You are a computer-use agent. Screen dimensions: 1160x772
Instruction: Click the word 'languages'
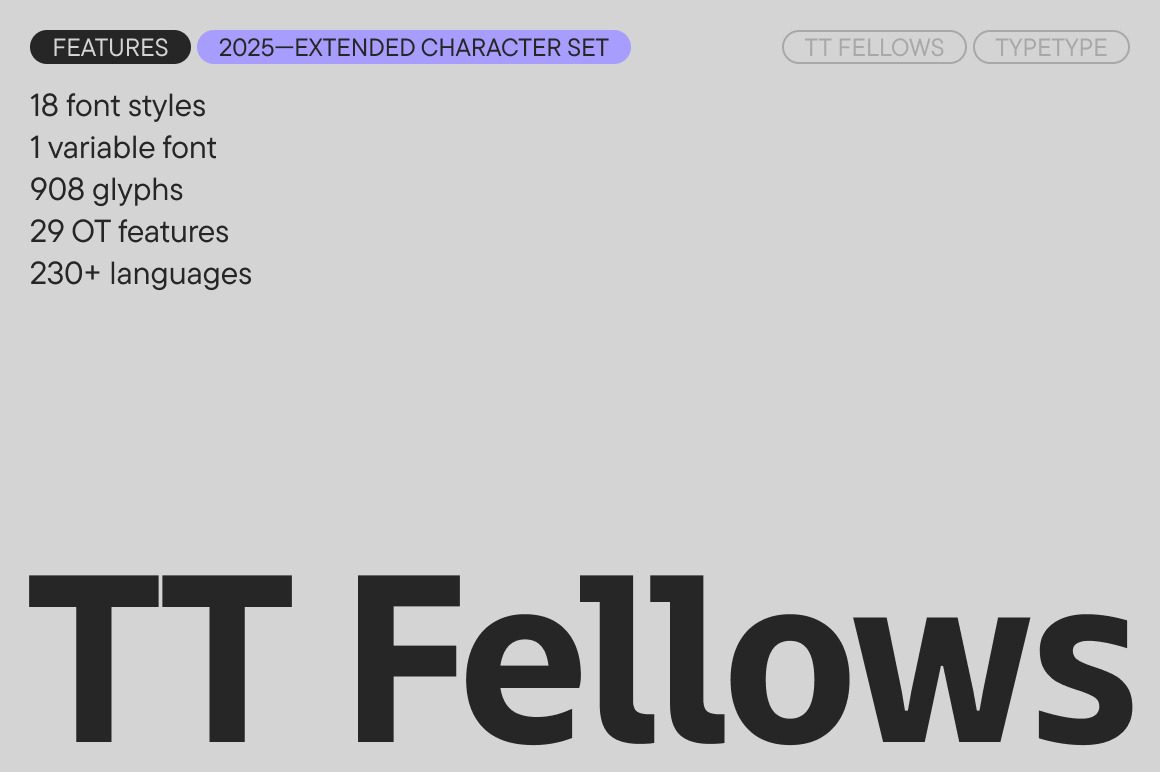tap(181, 274)
